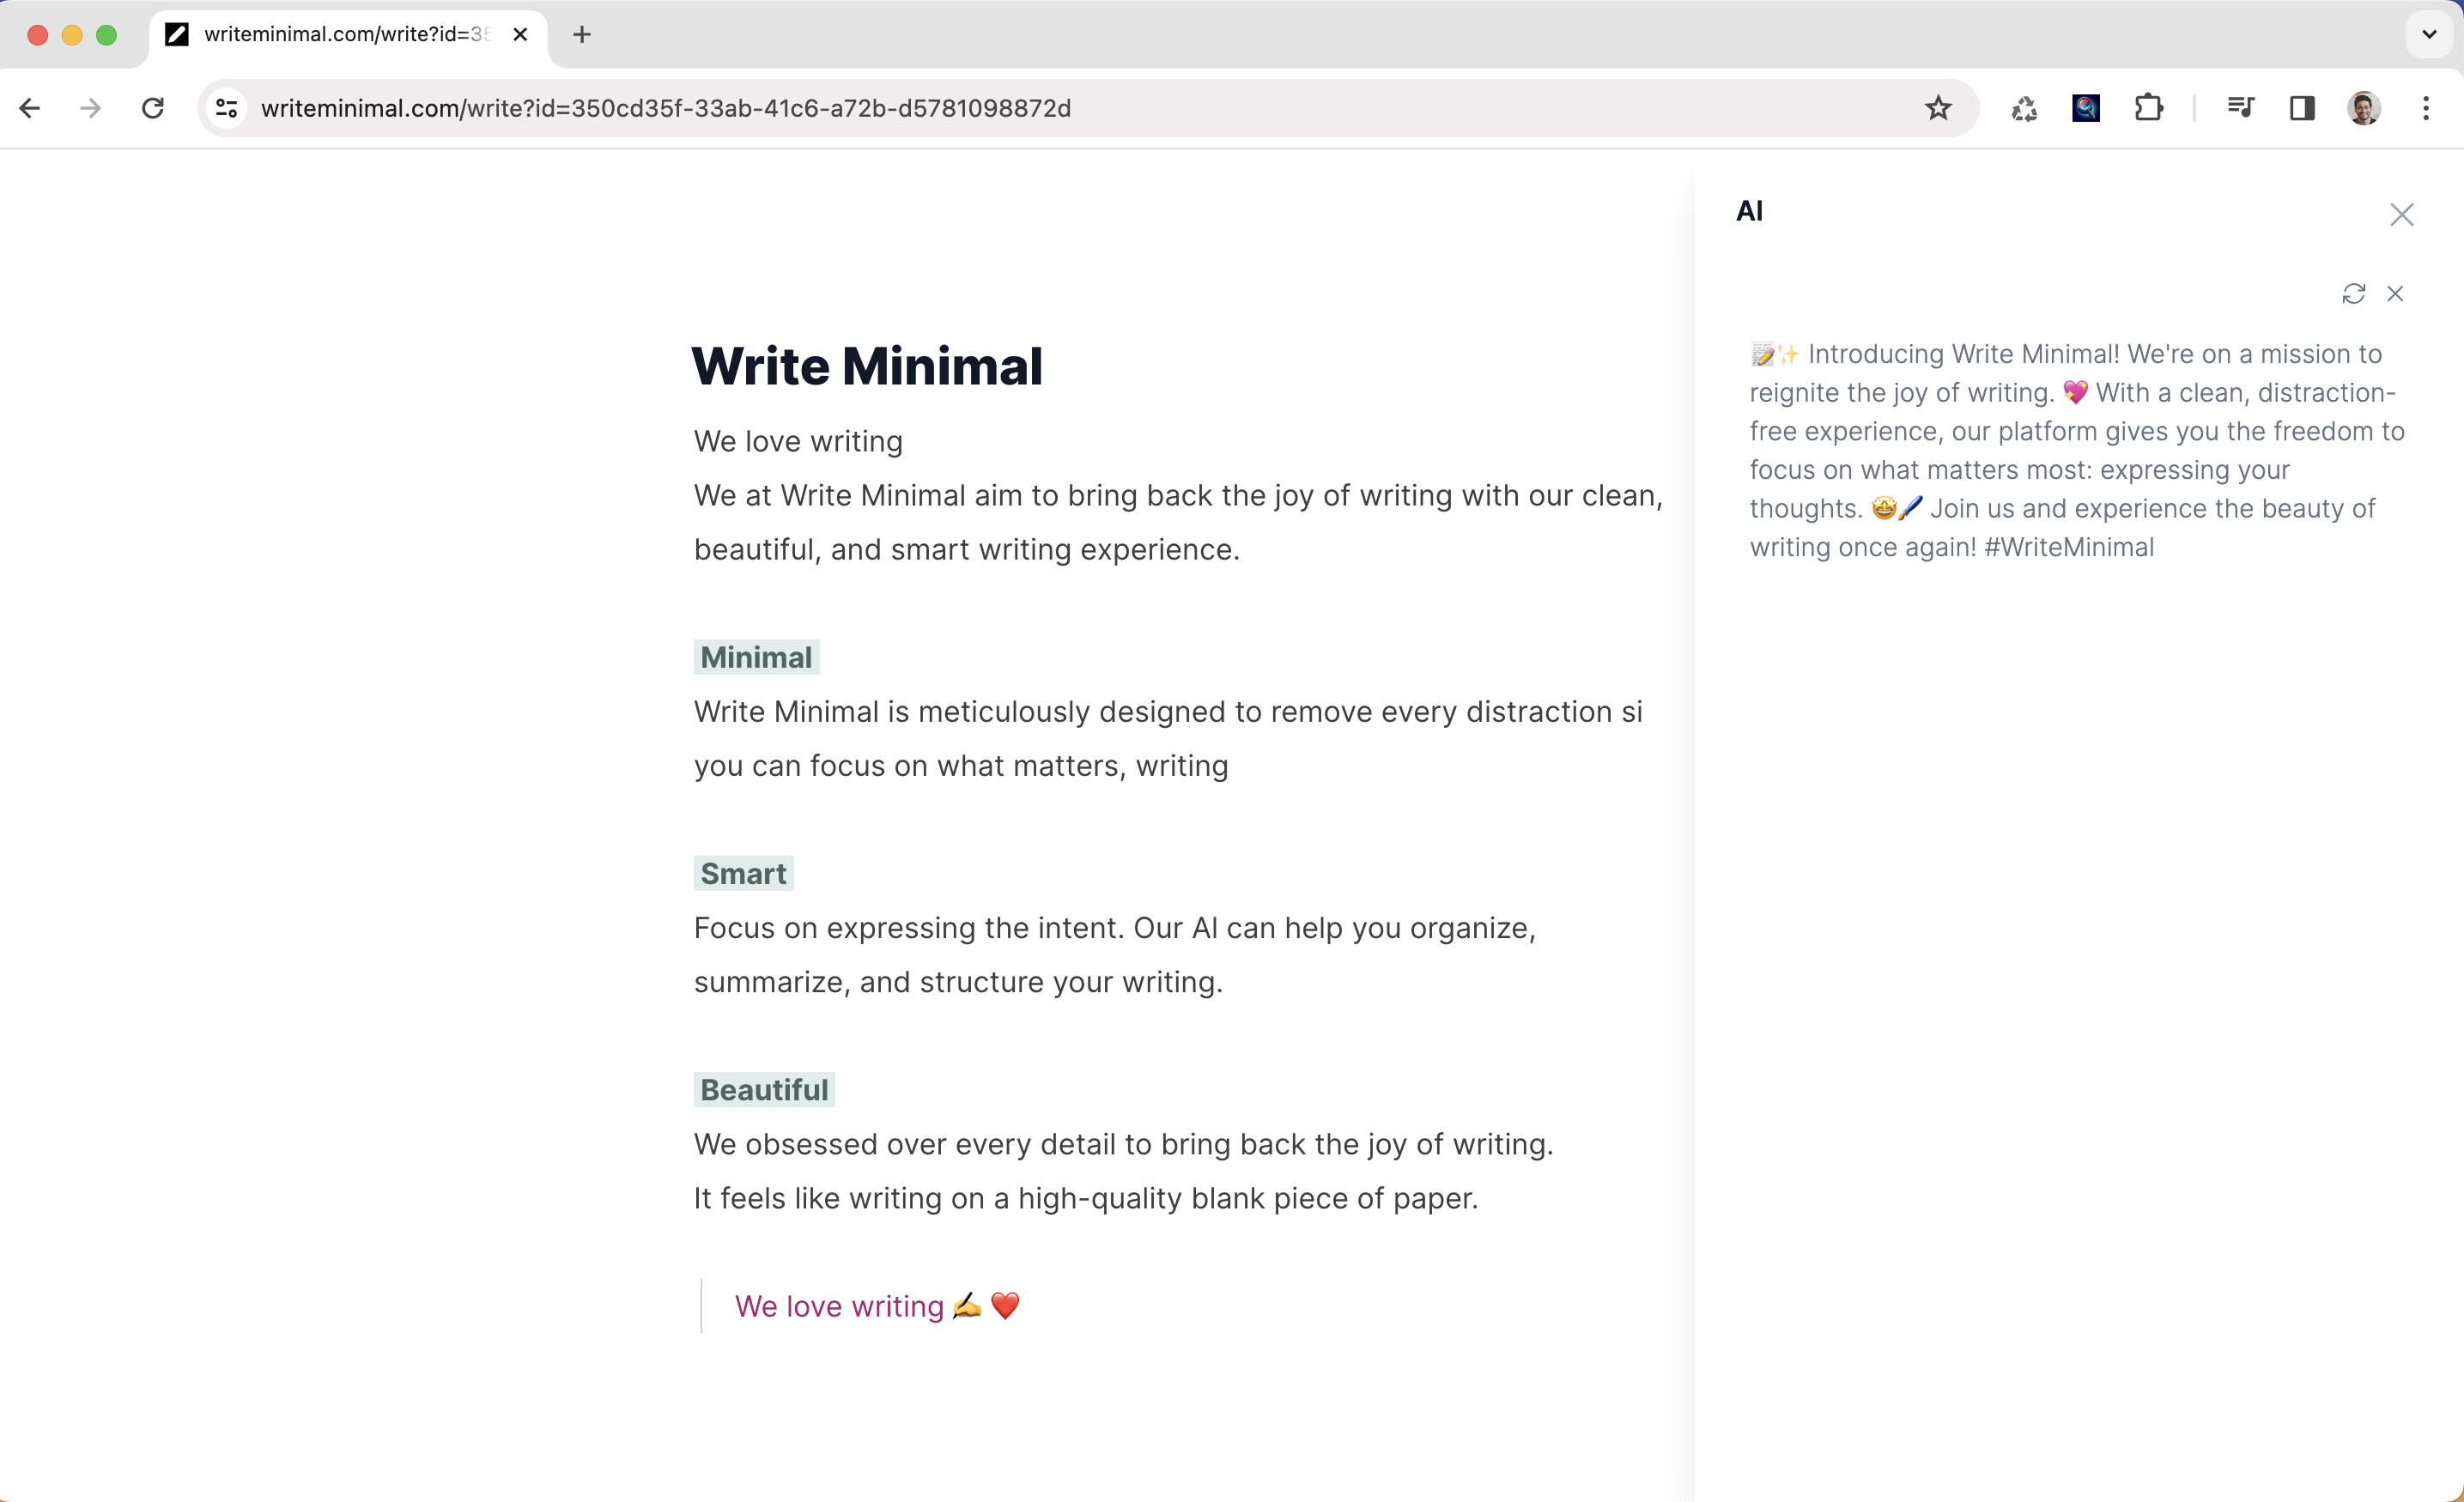Open the browser Extensions puzzle icon
Screen dimensions: 2464x1502
pyautogui.click(x=2148, y=108)
